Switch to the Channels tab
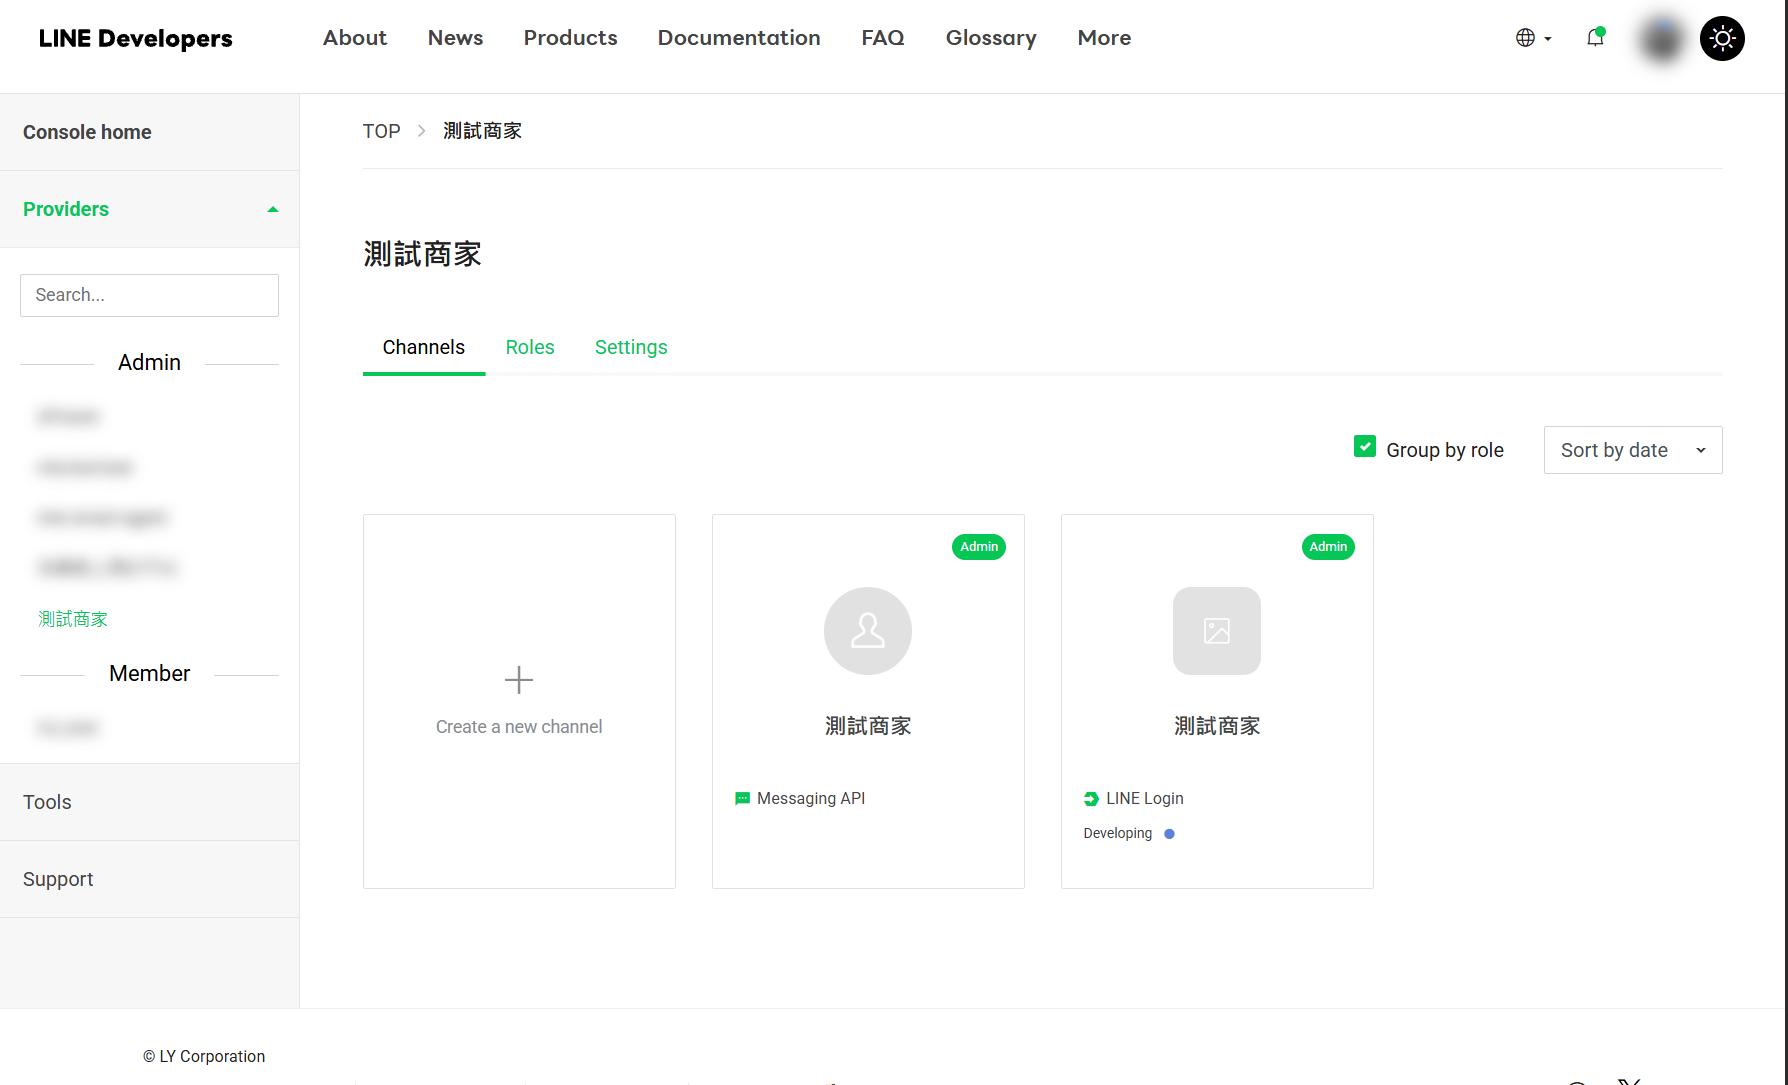The image size is (1788, 1085). [x=424, y=348]
